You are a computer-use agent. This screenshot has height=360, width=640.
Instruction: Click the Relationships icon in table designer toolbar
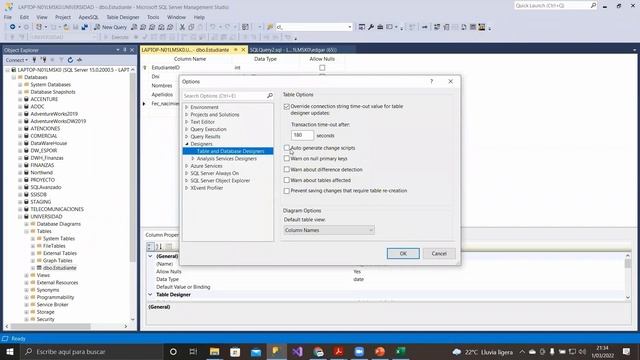pos(437,27)
